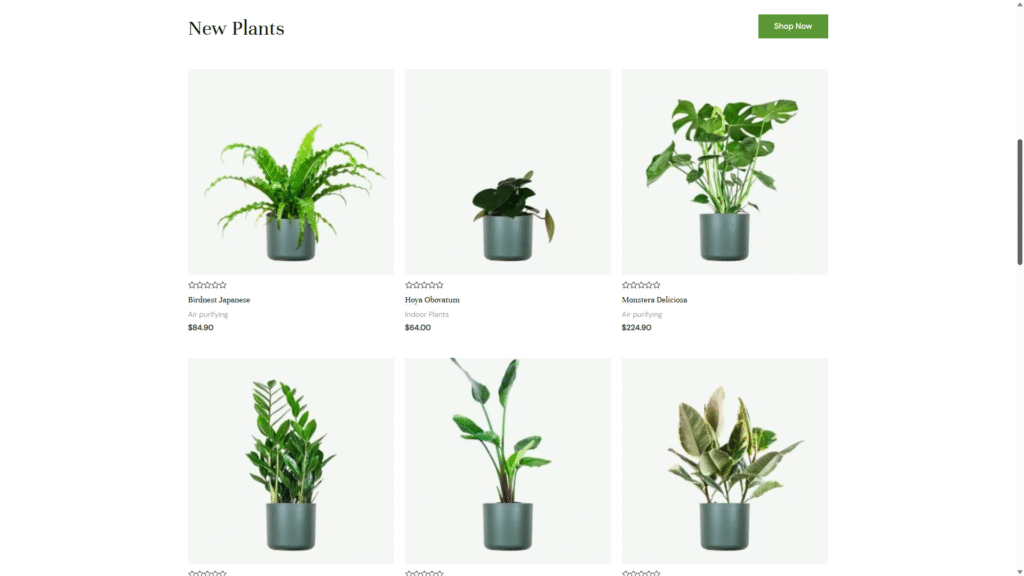Click the scrollbar down arrow
The height and width of the screenshot is (576, 1024).
click(1019, 572)
